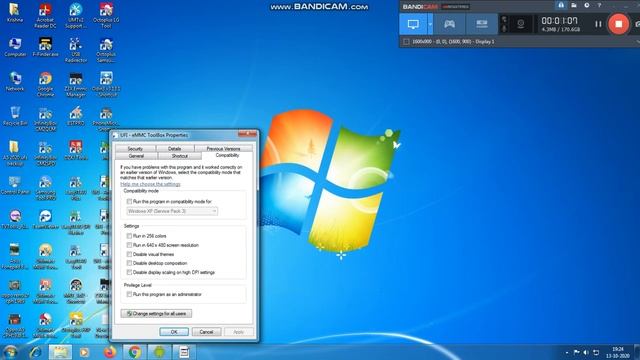
Task: Check Disable desktop composition
Action: [129, 263]
